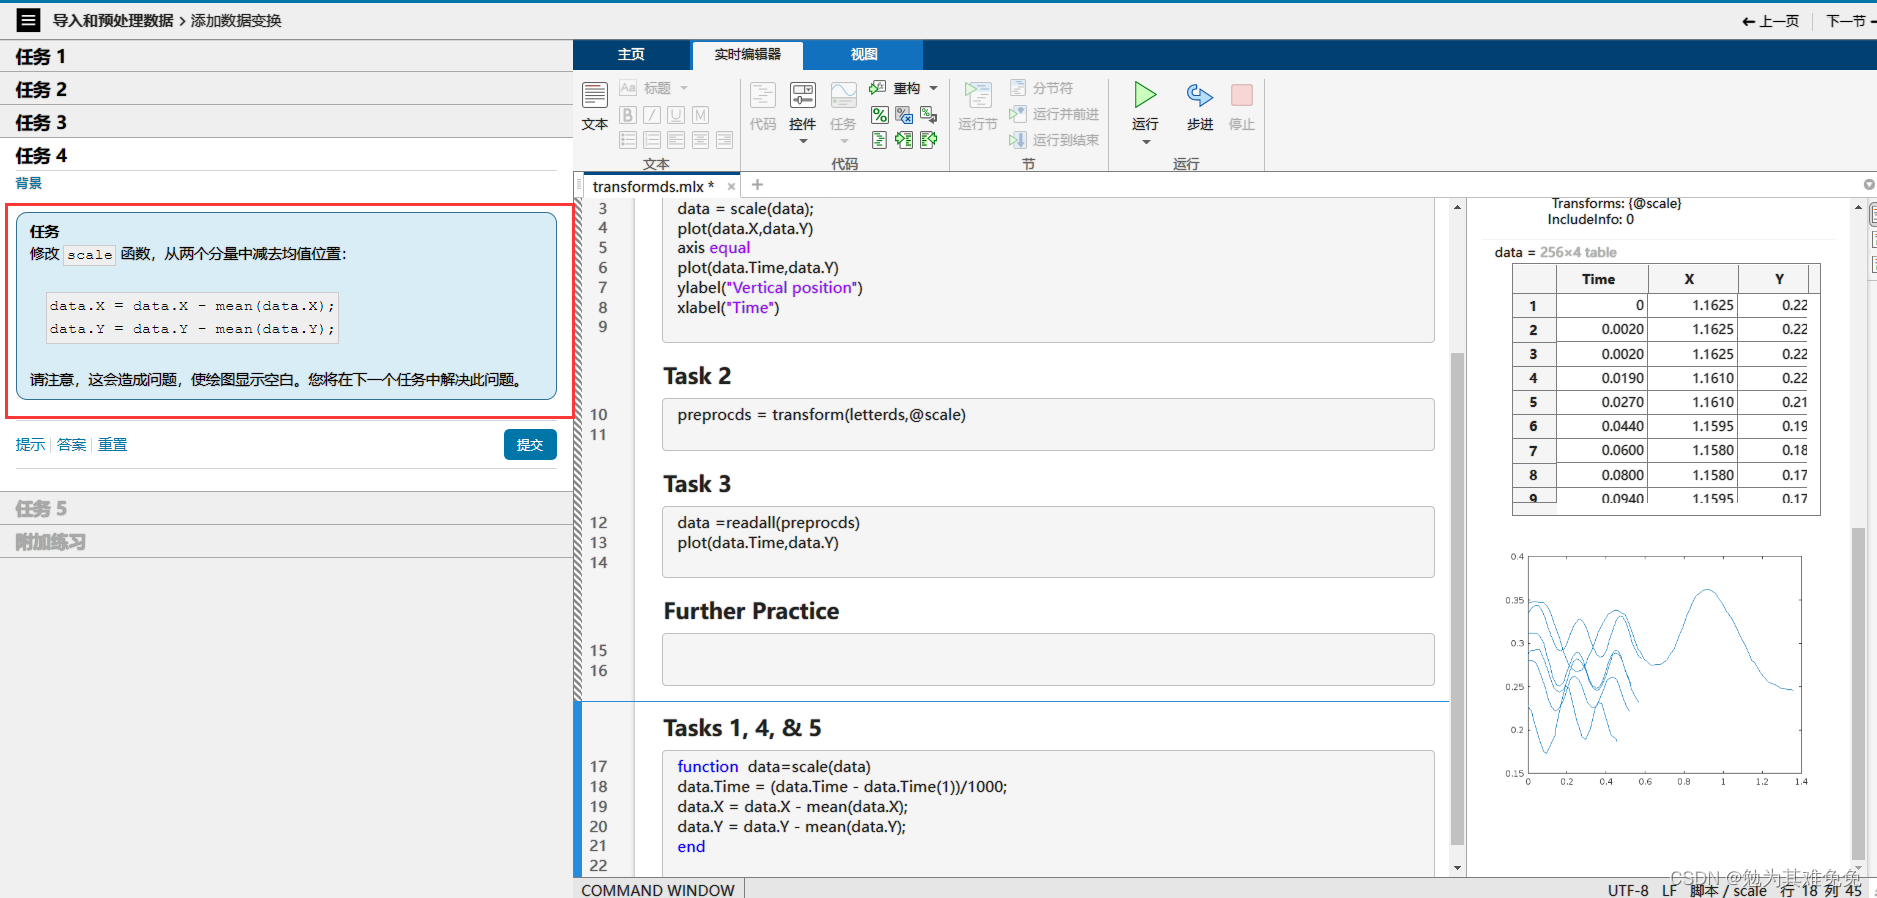Switch to the 实时编辑器 tab
The width and height of the screenshot is (1877, 898).
tap(748, 54)
